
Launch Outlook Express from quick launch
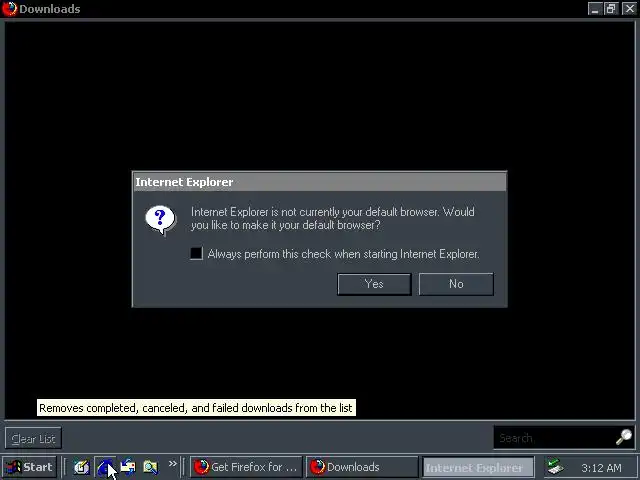128,467
